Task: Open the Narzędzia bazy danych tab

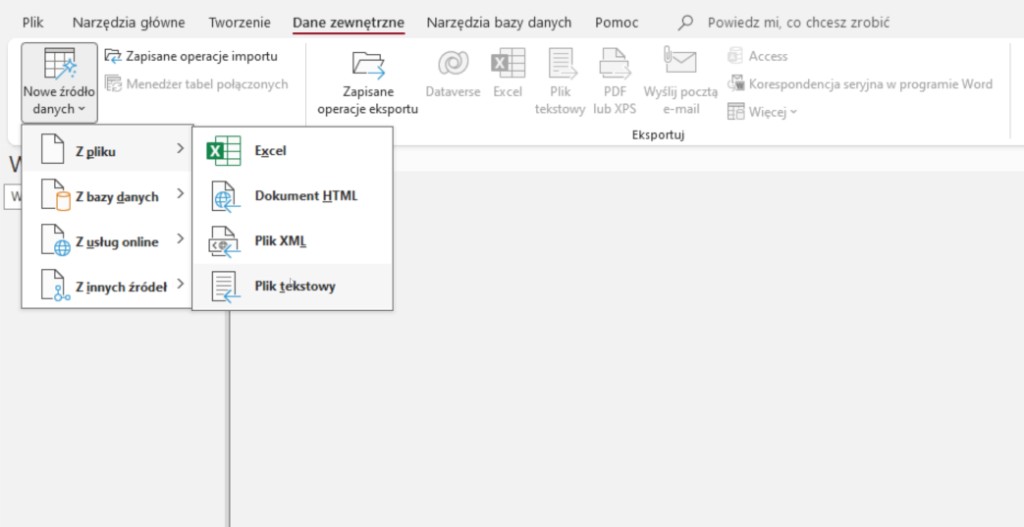Action: [x=498, y=22]
